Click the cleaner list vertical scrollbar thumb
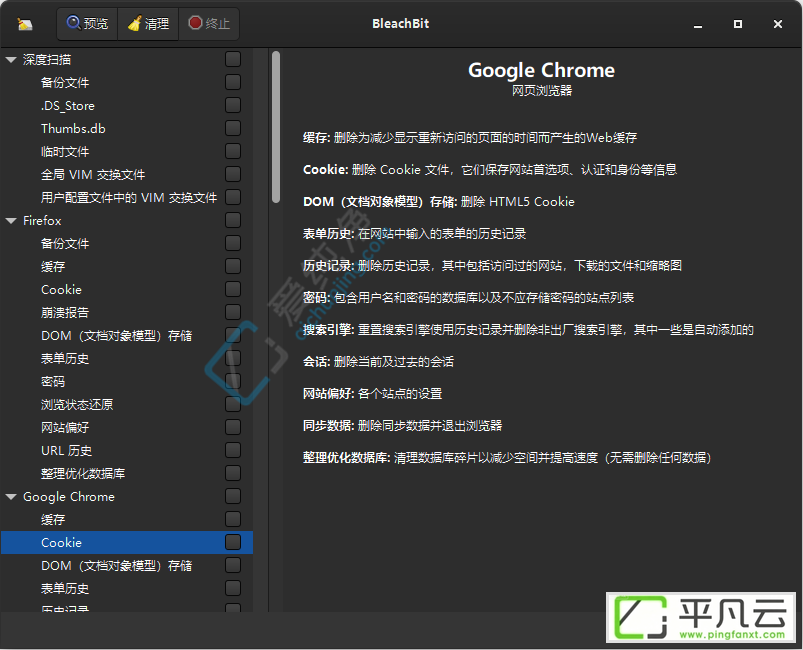Screen dimensions: 803x650 pyautogui.click(x=276, y=127)
